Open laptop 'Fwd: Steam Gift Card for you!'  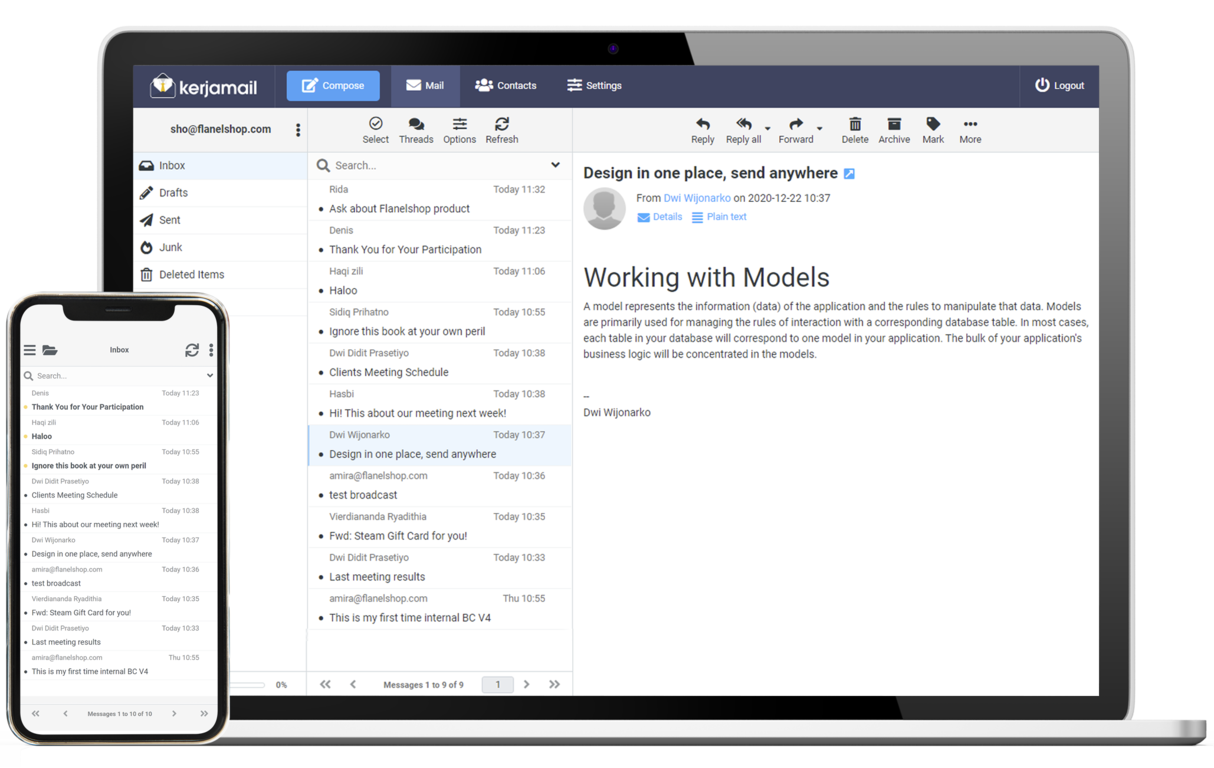pos(439,527)
